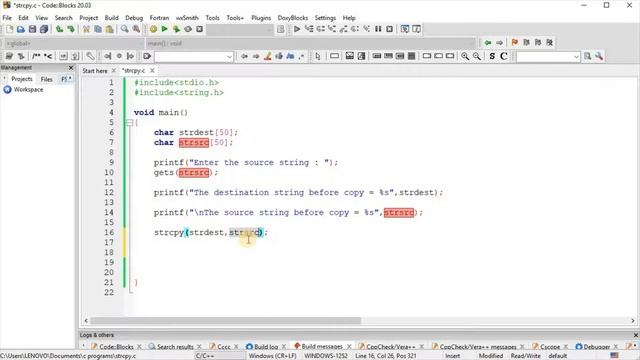Image resolution: width=640 pixels, height=360 pixels.
Task: Select the Workspace tree item
Action: click(28, 89)
